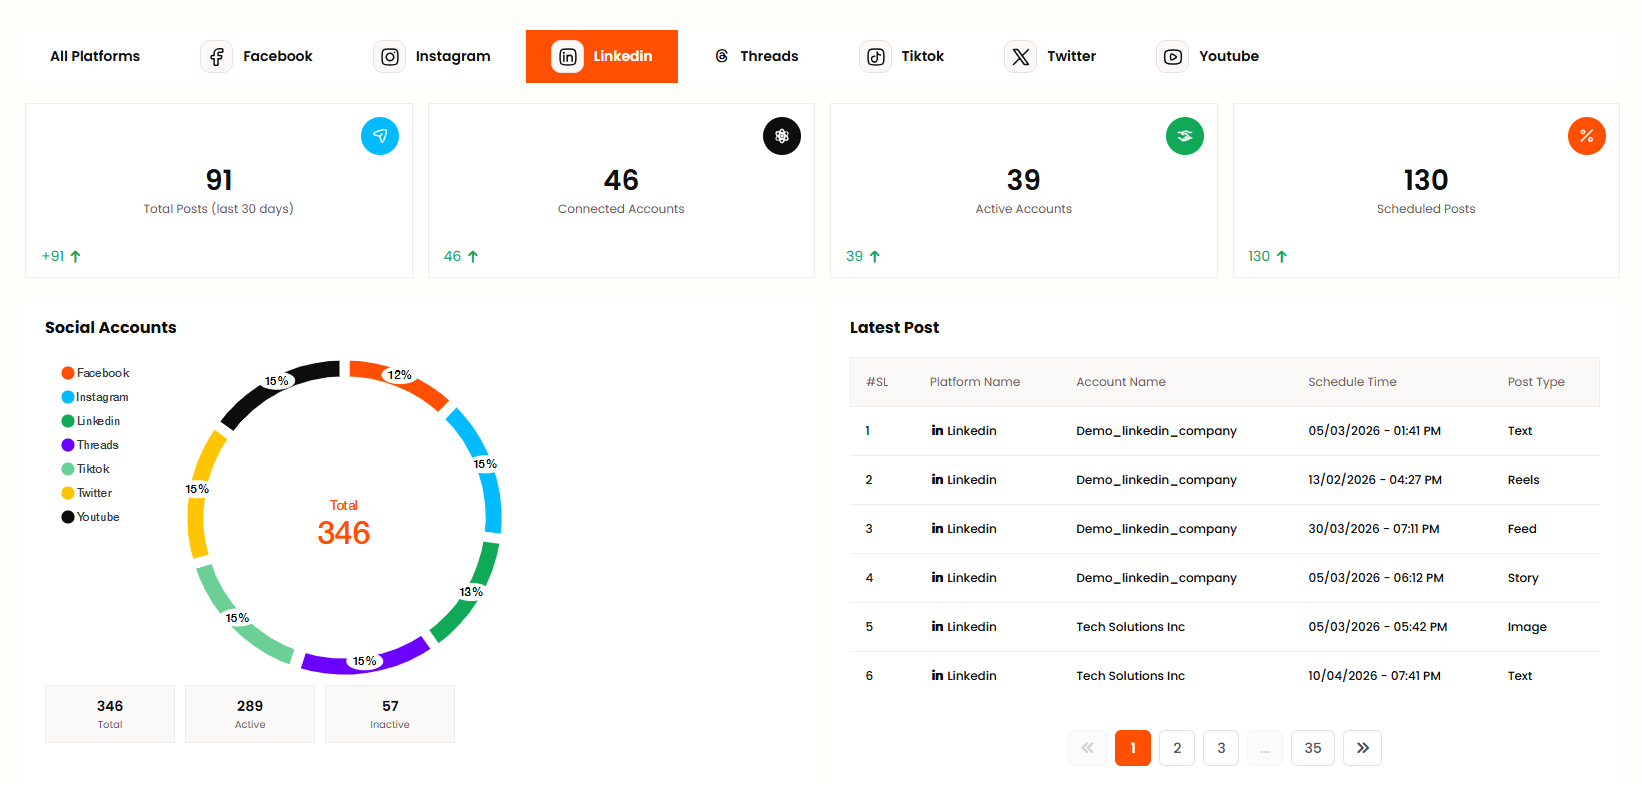Click the orange percent icon on Scheduled Posts card
This screenshot has width=1643, height=786.
click(1587, 136)
